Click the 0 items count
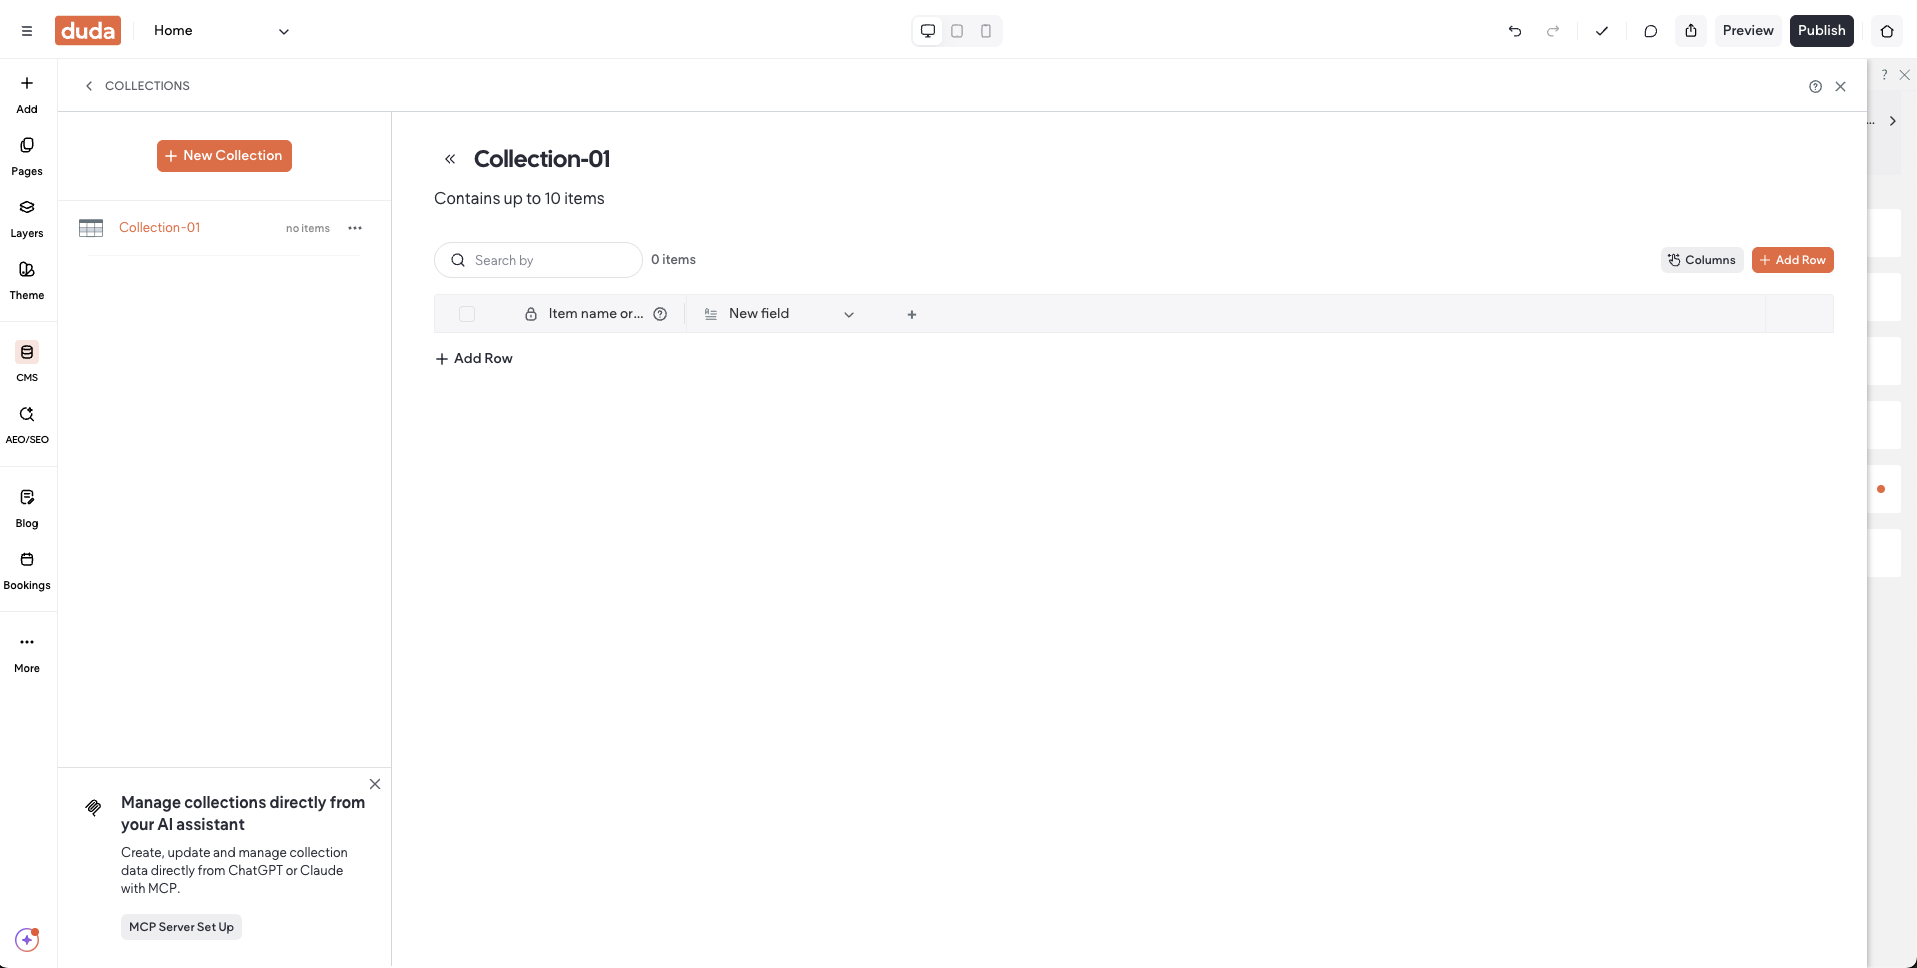1917x968 pixels. pyautogui.click(x=673, y=260)
